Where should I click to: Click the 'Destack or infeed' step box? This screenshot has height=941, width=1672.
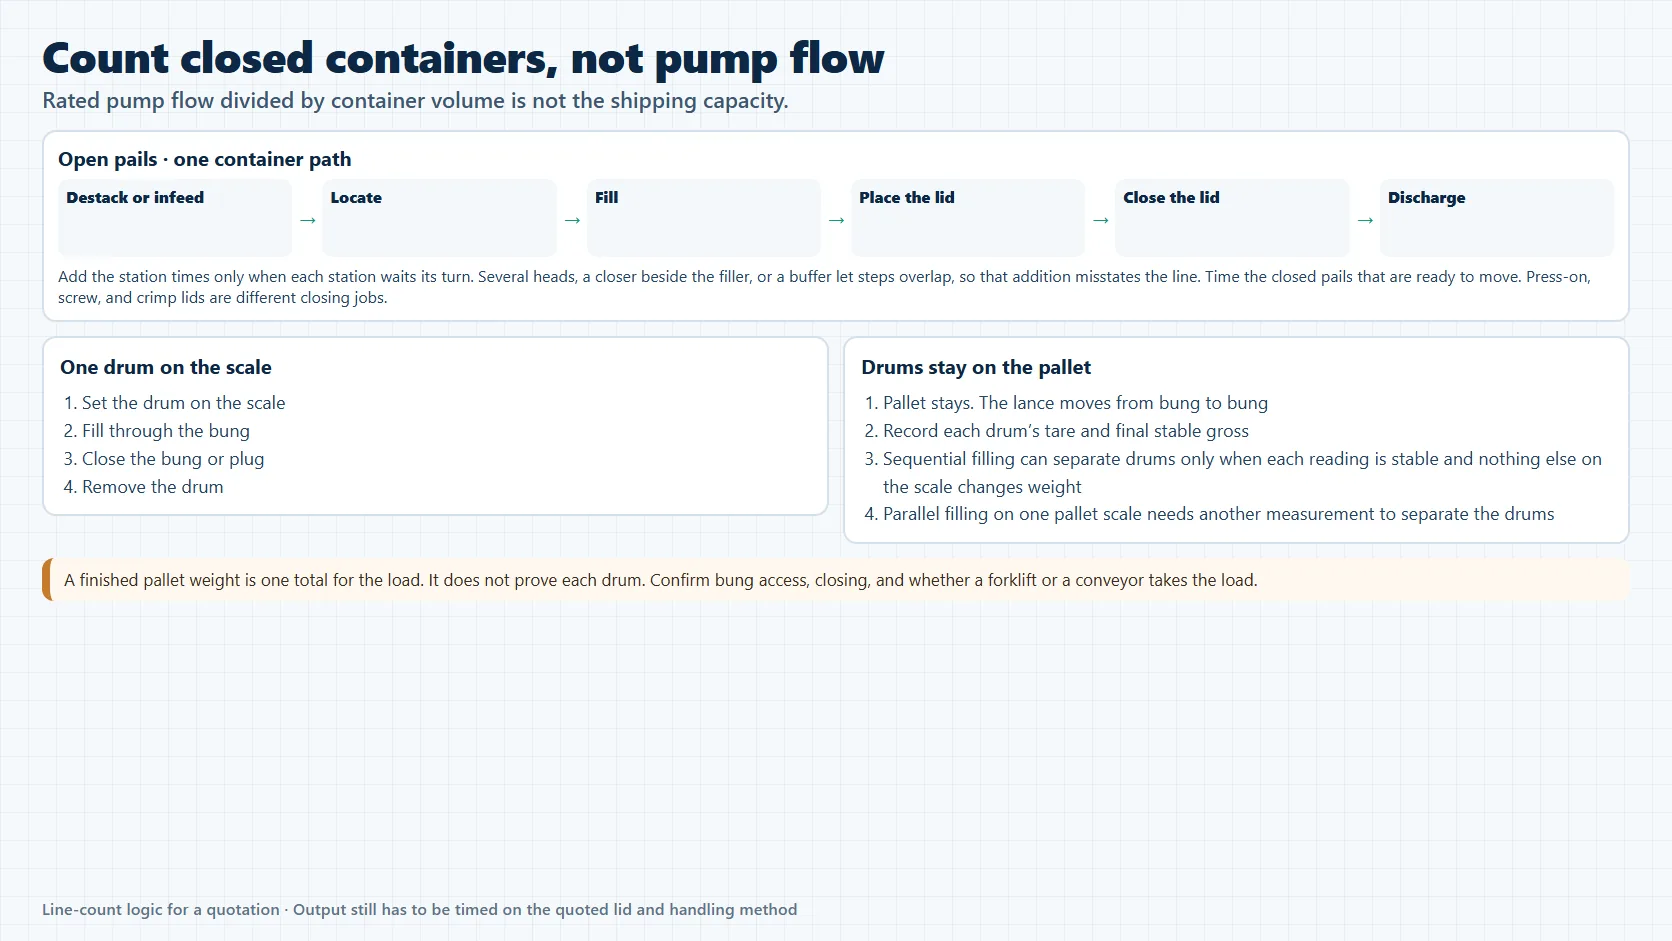[175, 218]
